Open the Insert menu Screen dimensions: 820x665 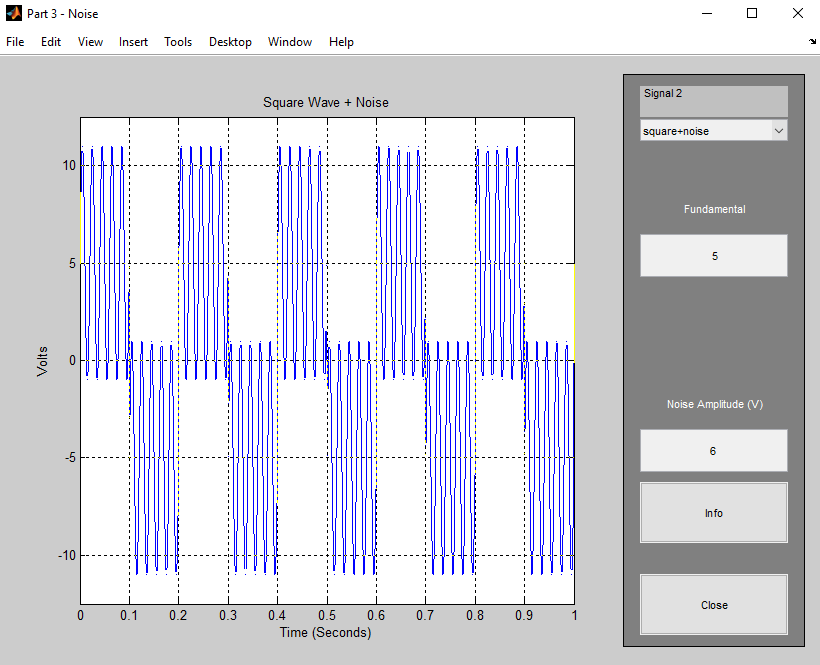(x=133, y=42)
